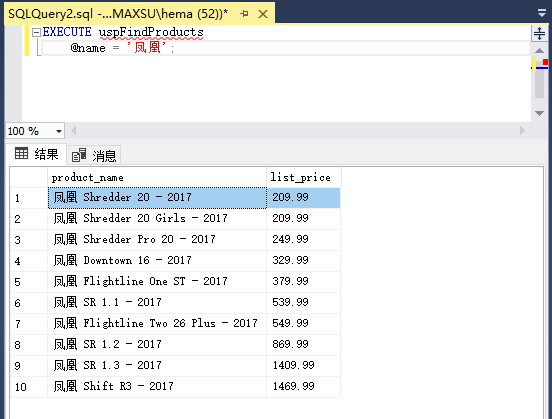Click the editor vertical scroll up arrow

[539, 51]
